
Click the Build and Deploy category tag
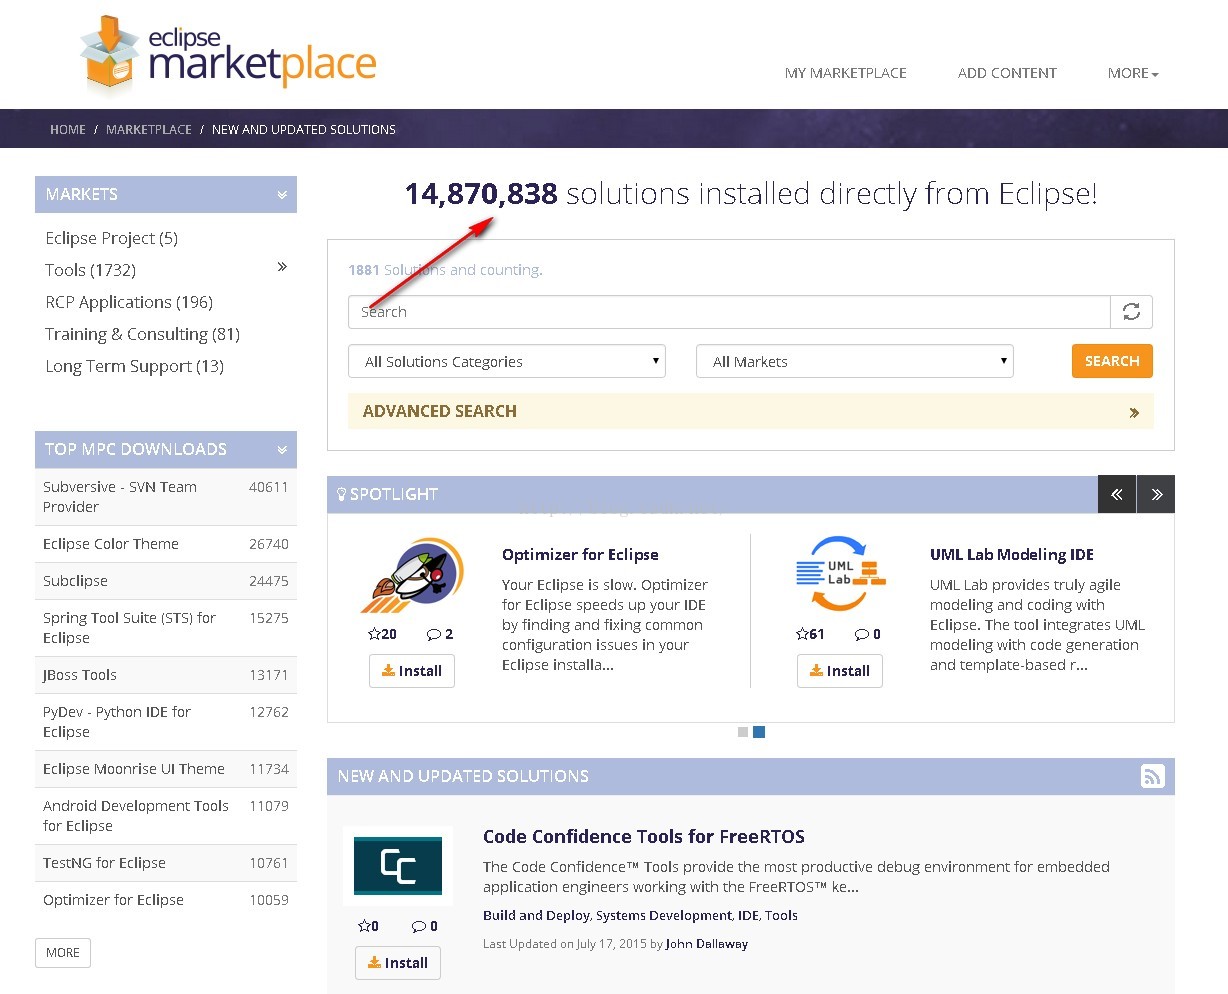(x=537, y=916)
